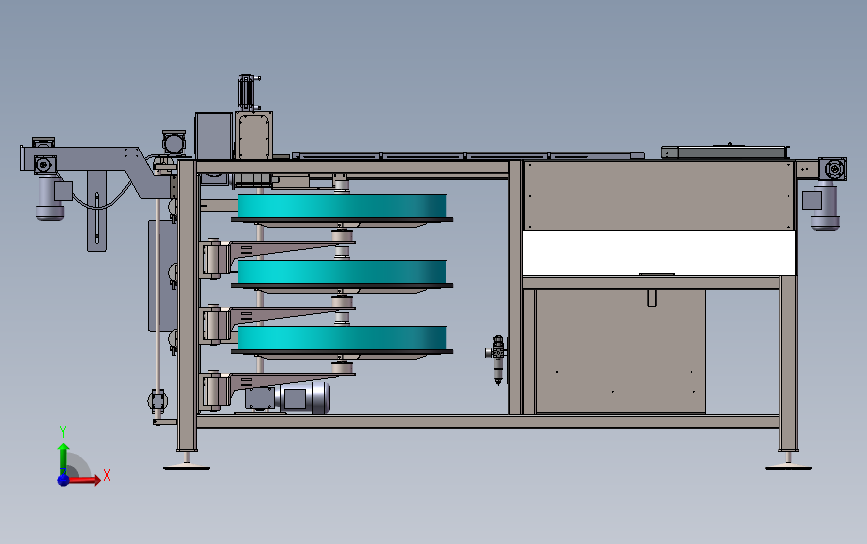Viewport: 867px width, 544px height.
Task: Pick the upper grey cover panel on the right
Action: pos(658,196)
